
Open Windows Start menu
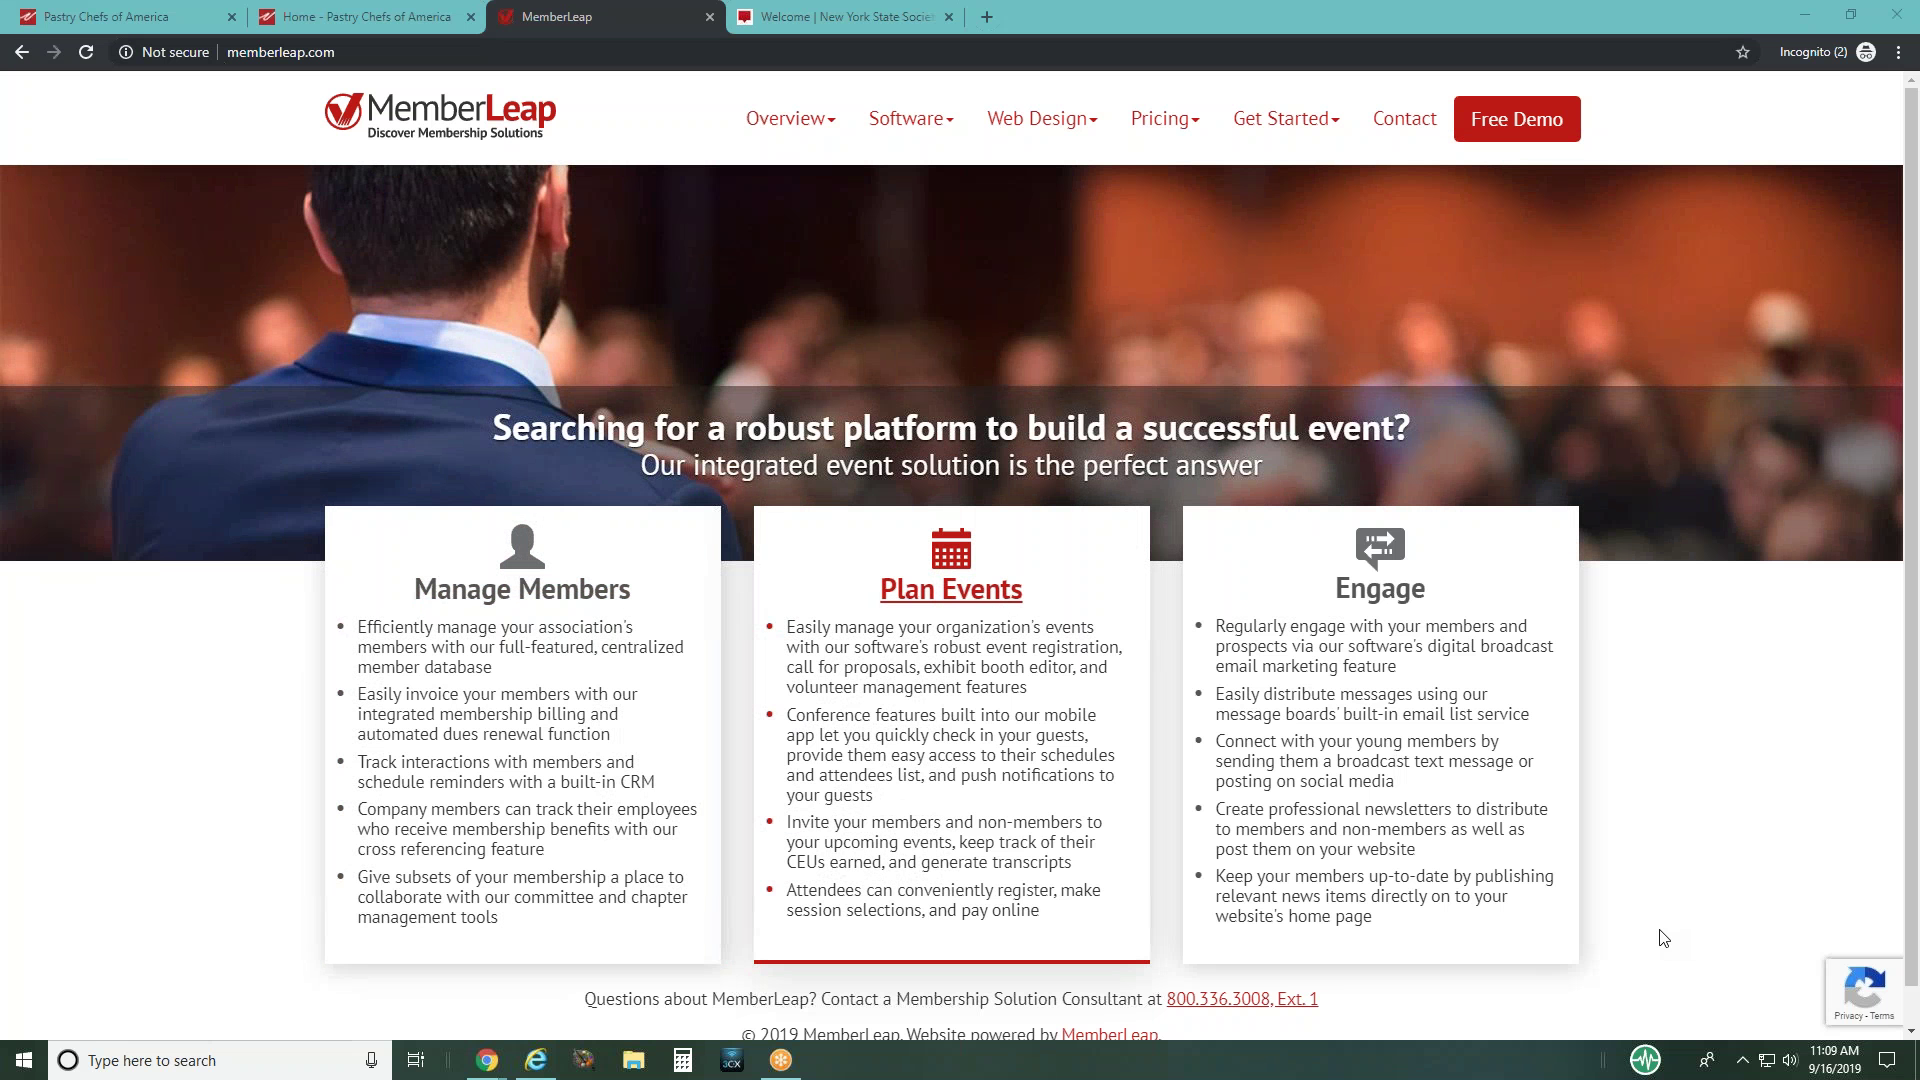click(24, 1060)
